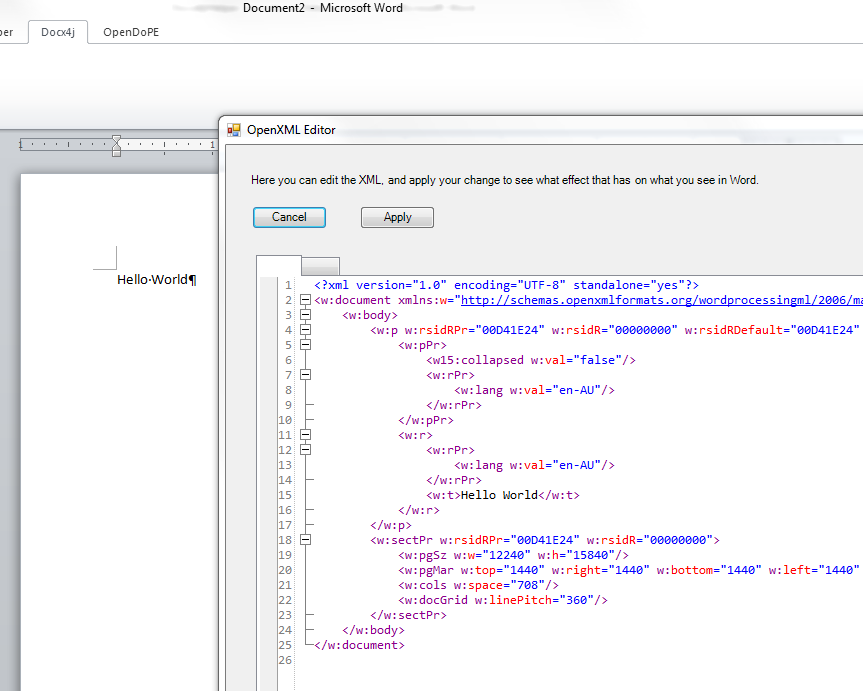Collapse the w:document node on line 2

click(305, 300)
